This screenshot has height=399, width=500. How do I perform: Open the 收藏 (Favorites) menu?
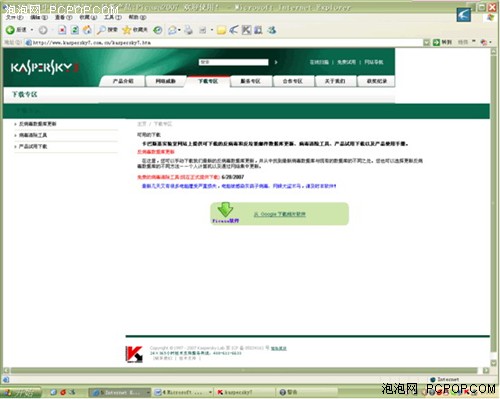pos(88,17)
